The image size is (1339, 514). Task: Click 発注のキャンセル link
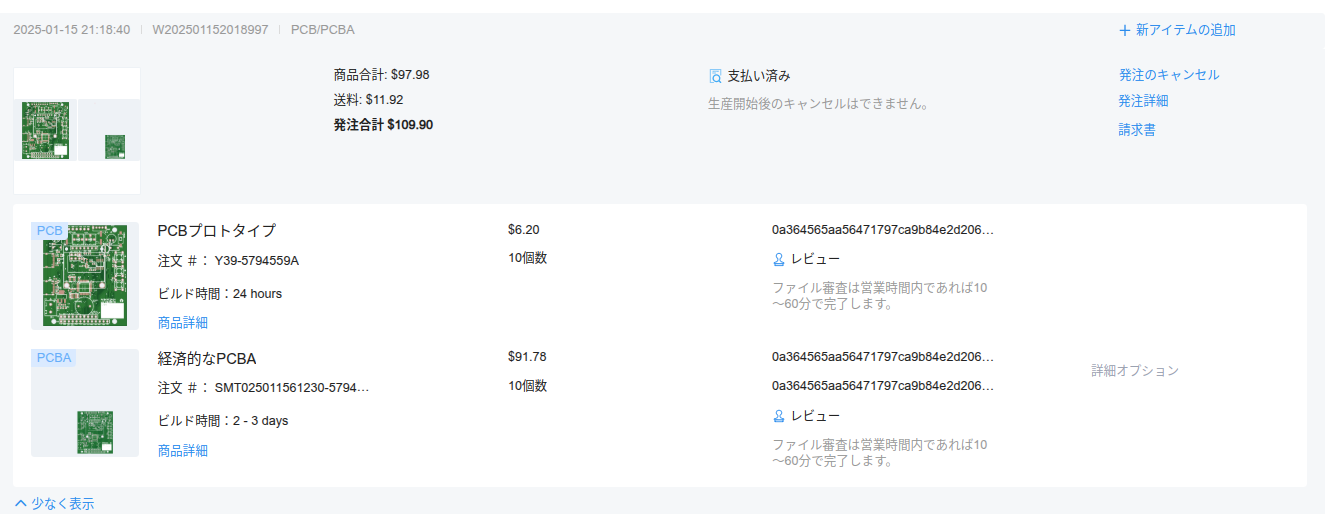1169,75
